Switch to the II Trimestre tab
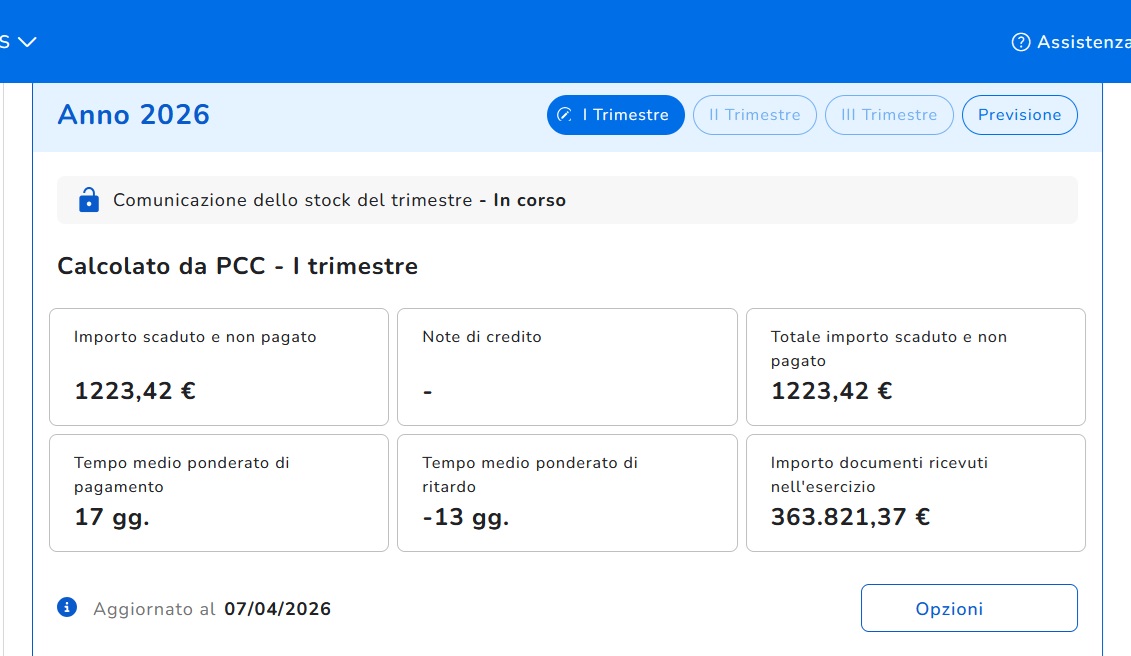Image resolution: width=1131 pixels, height=656 pixels. click(x=754, y=115)
